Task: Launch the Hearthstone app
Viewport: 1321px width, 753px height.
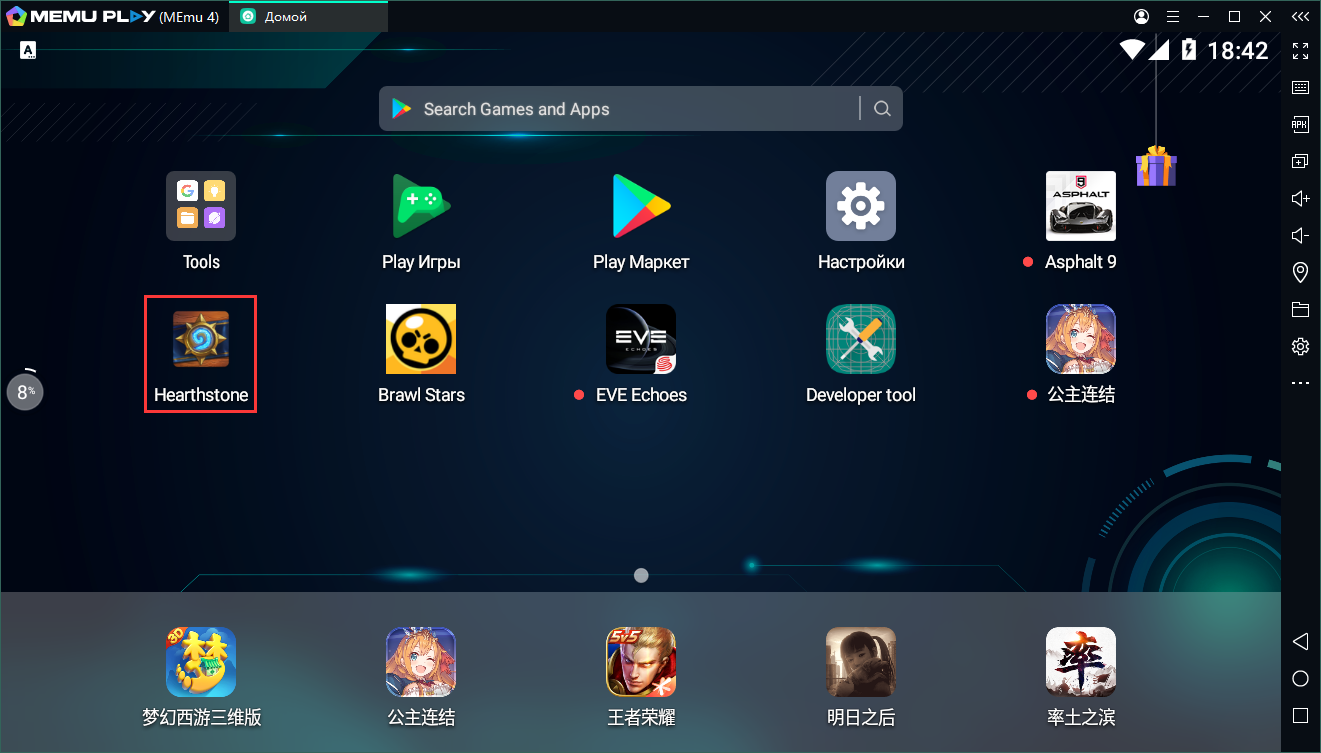Action: (201, 340)
